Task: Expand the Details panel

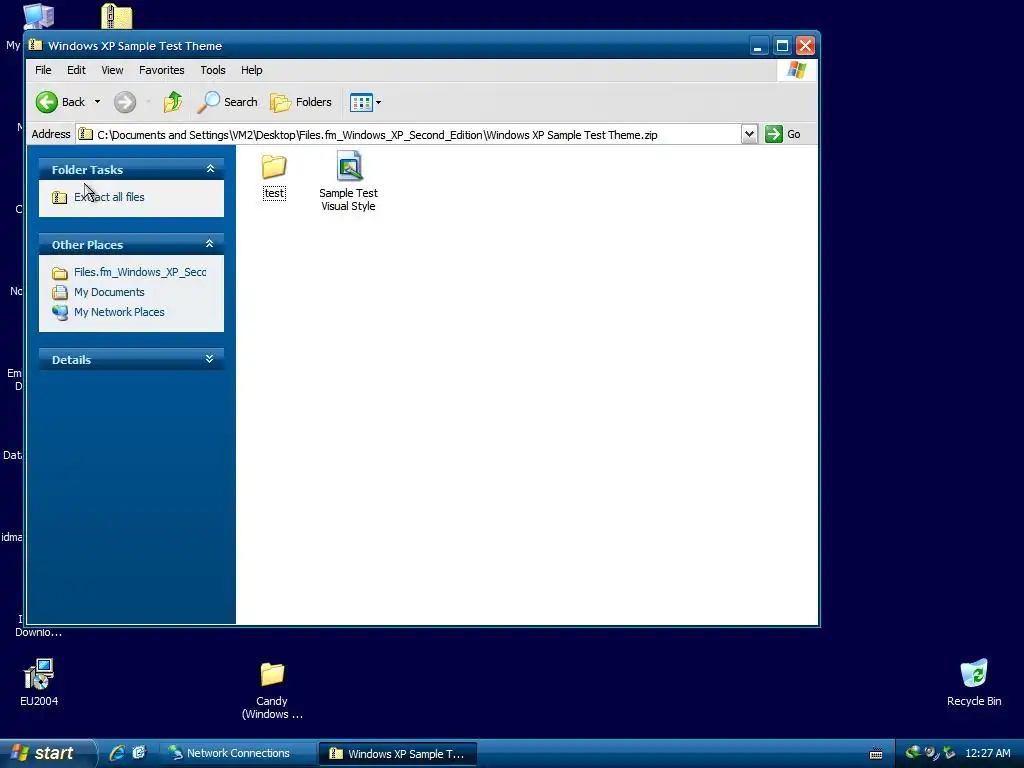Action: [210, 359]
